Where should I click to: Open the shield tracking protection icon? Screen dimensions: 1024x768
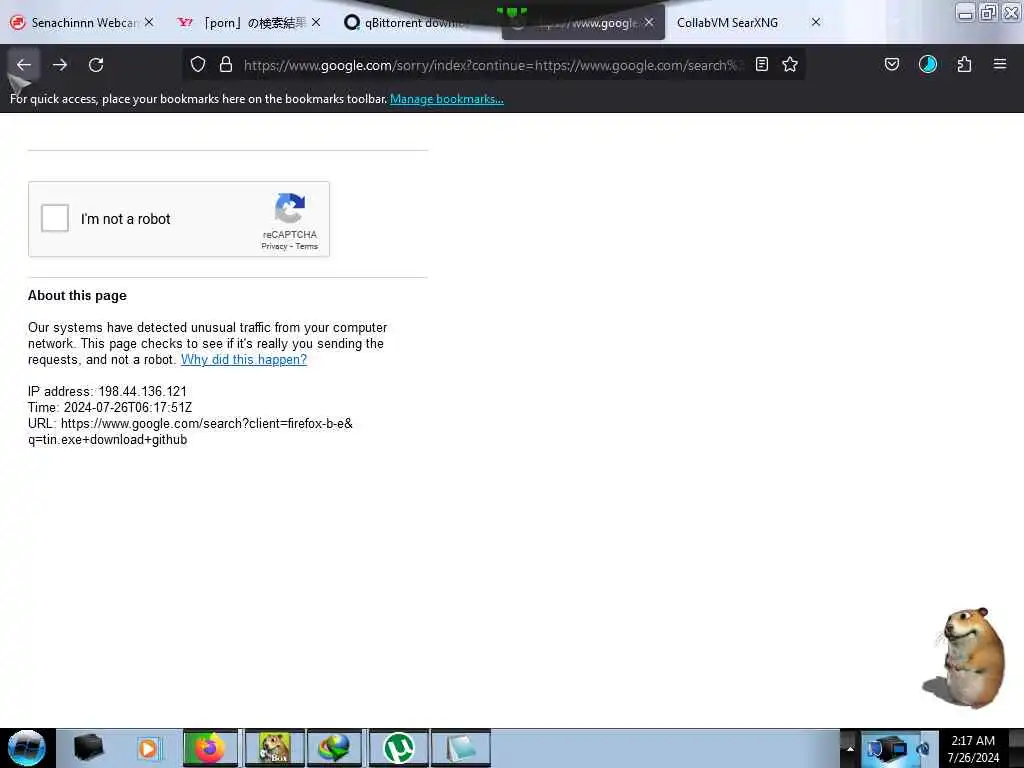pyautogui.click(x=198, y=64)
